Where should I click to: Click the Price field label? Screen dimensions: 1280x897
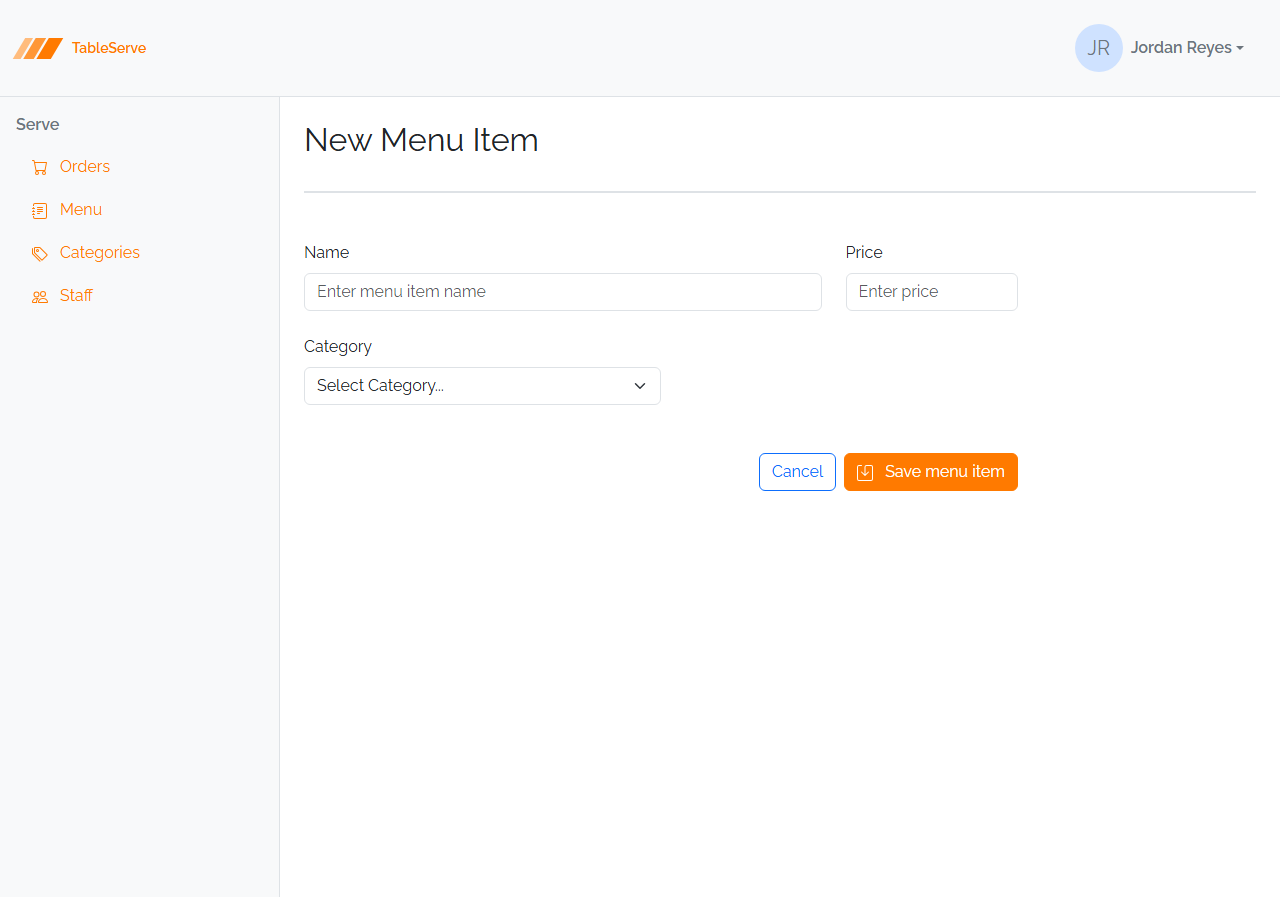tap(864, 252)
